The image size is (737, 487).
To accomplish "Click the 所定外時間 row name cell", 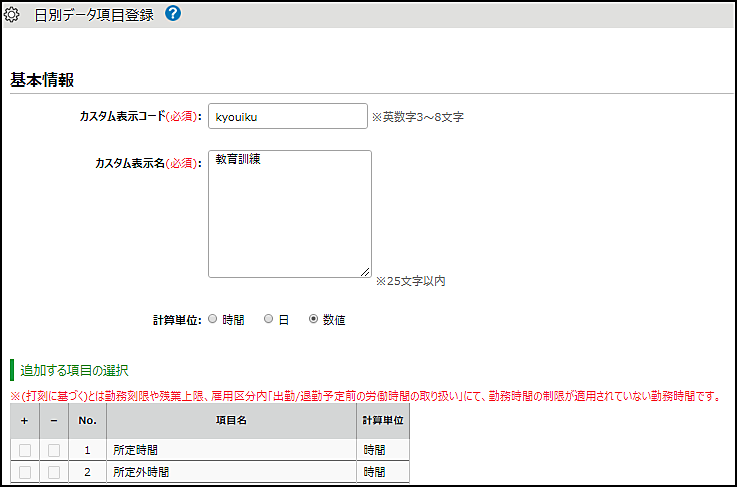I will tap(231, 472).
